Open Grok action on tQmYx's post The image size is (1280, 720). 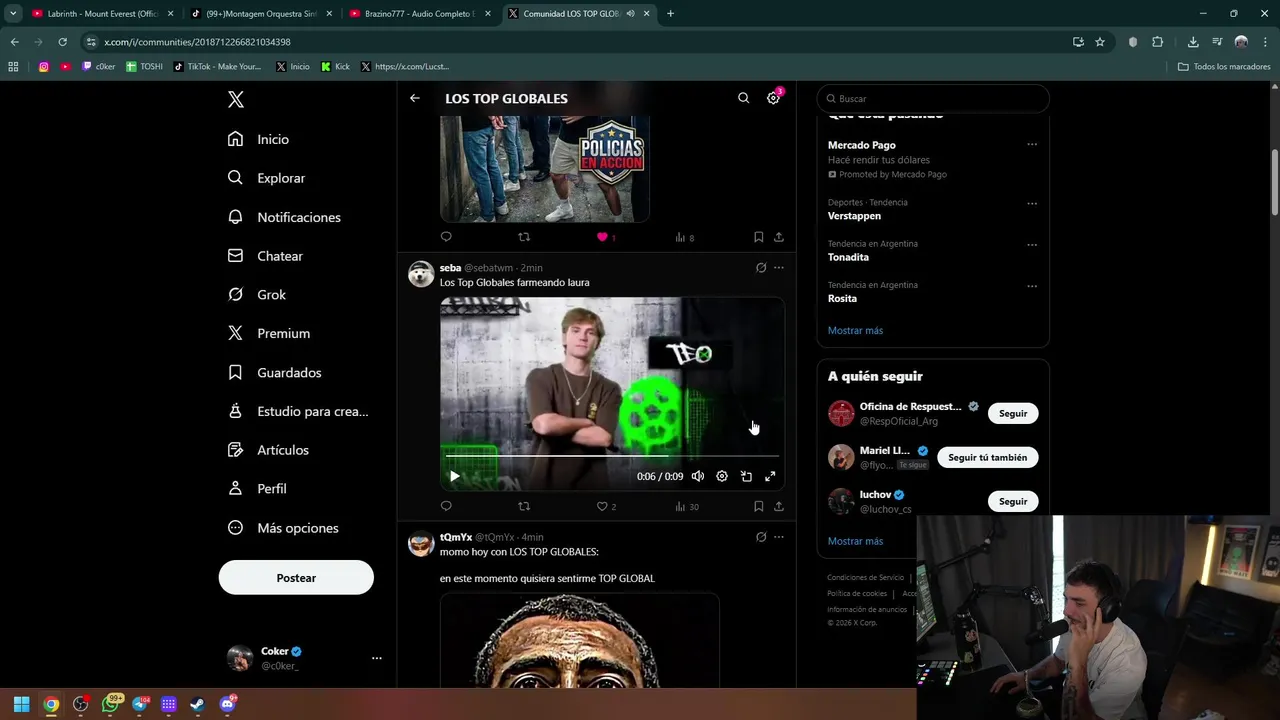tap(761, 537)
